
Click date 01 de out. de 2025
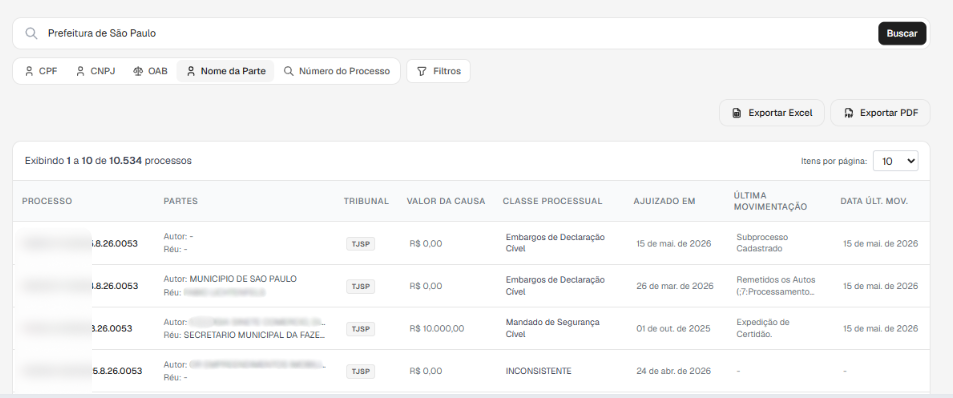[x=673, y=329]
